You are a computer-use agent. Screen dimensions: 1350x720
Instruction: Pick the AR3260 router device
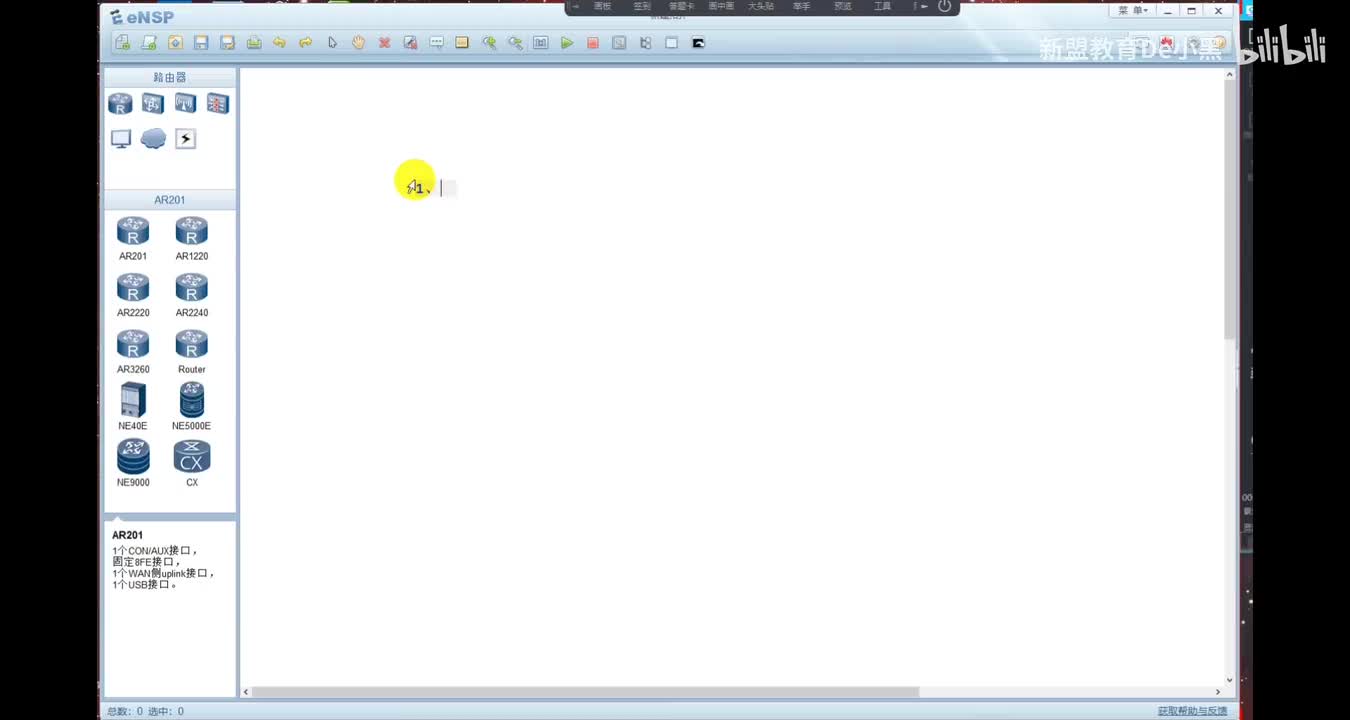tap(133, 352)
